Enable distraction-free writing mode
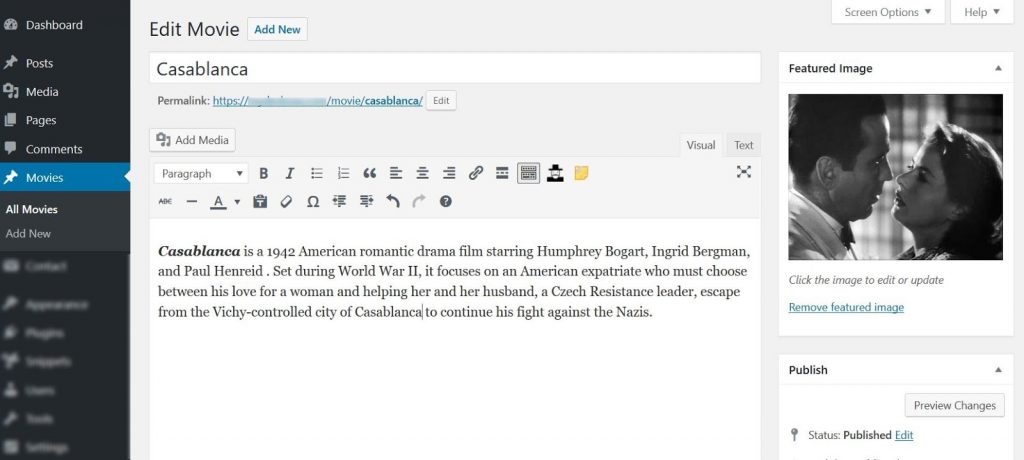 click(x=743, y=172)
